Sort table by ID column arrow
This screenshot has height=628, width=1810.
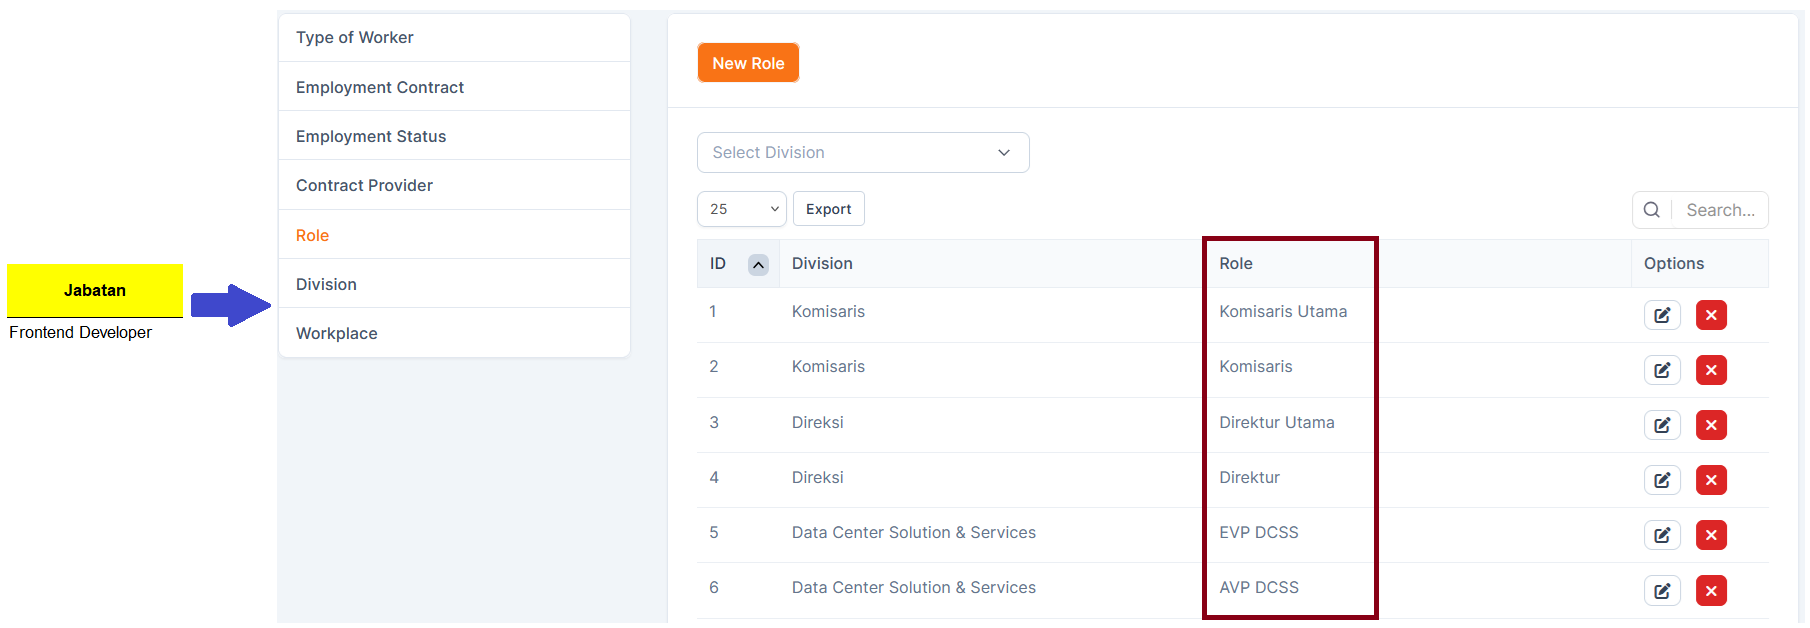758,264
